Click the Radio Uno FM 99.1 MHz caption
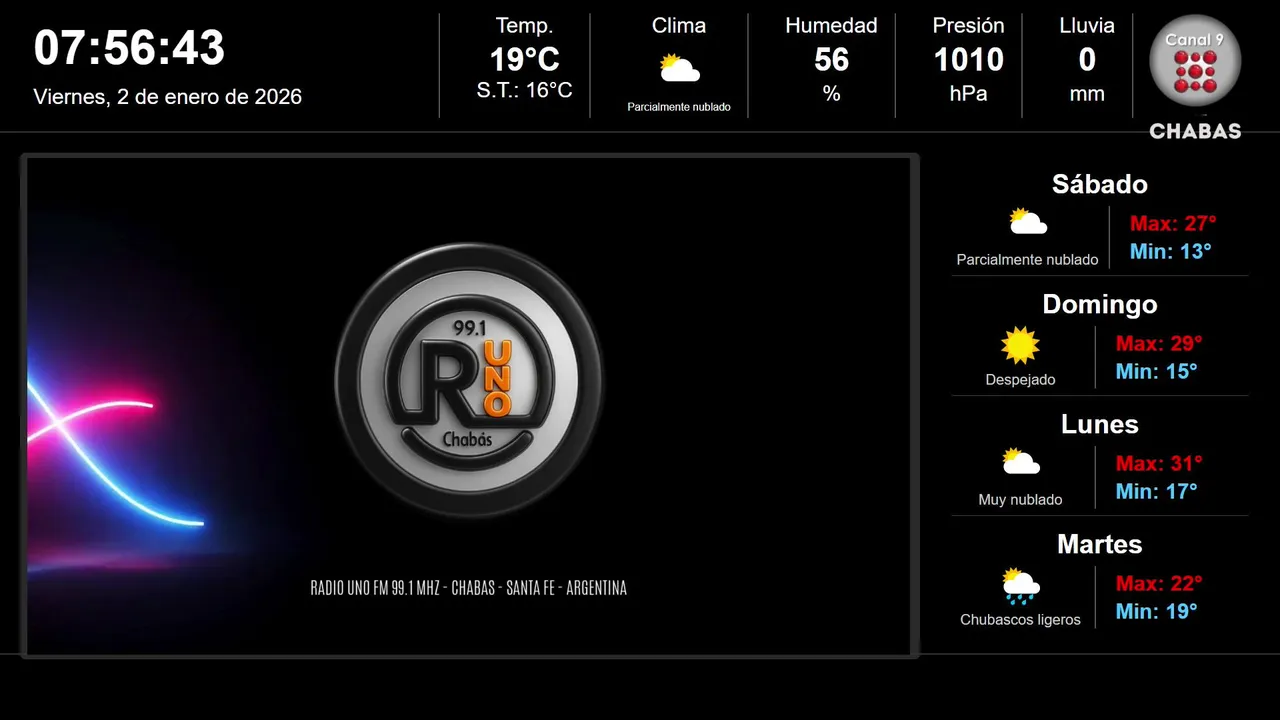This screenshot has width=1280, height=720. tap(469, 588)
